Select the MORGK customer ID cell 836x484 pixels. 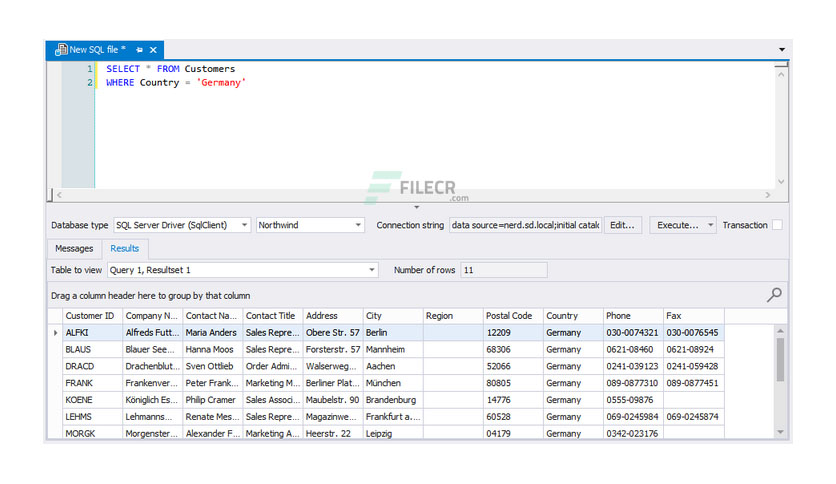click(x=92, y=433)
